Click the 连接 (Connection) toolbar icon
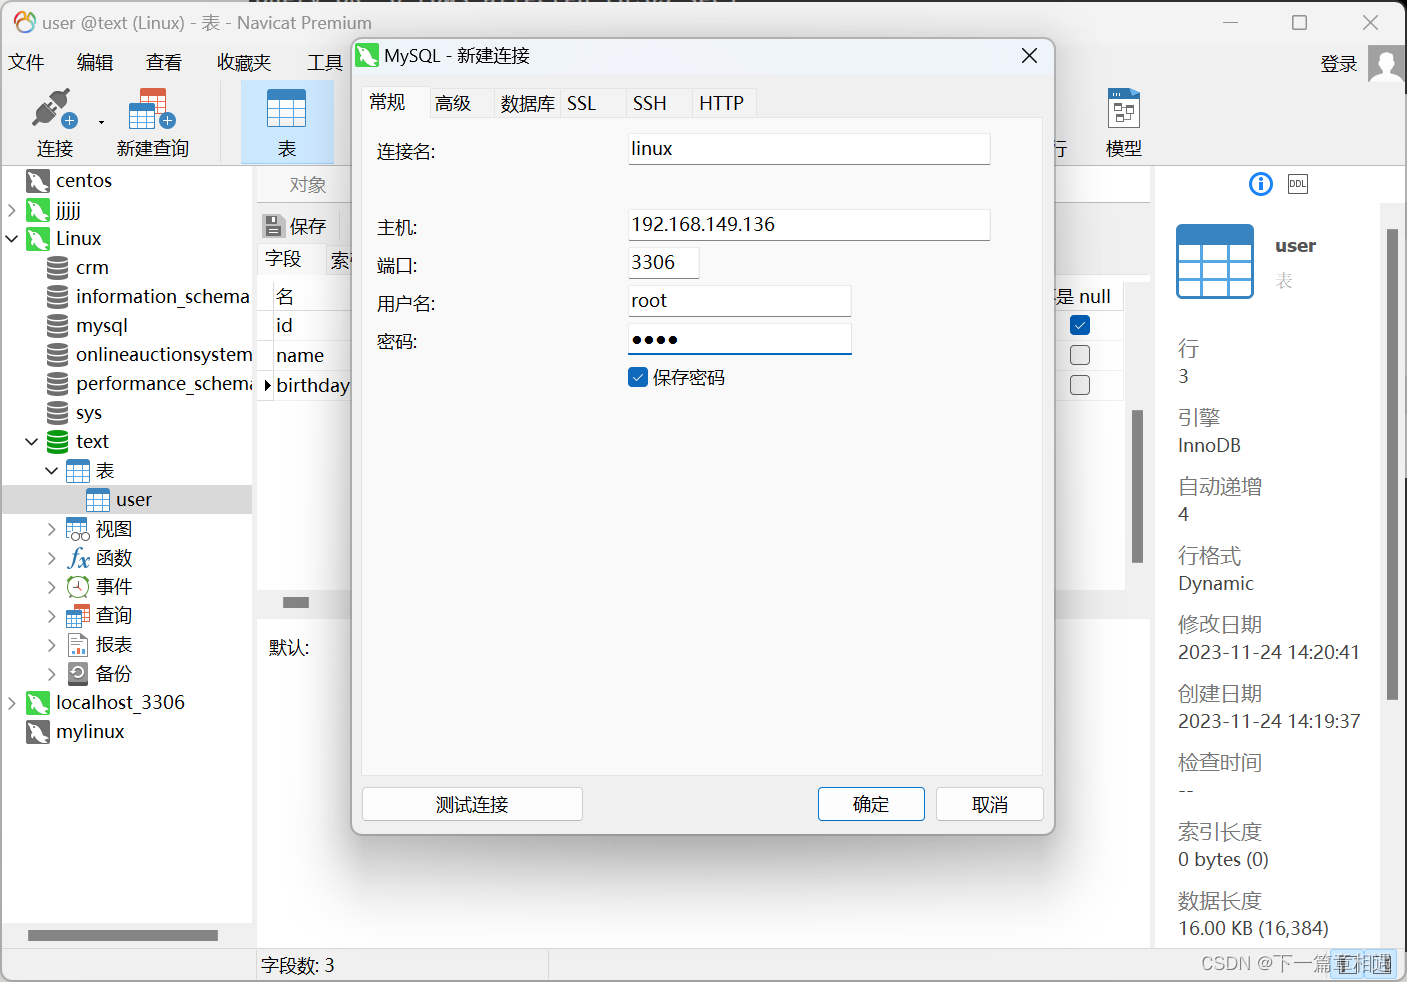1407x982 pixels. pos(55,110)
